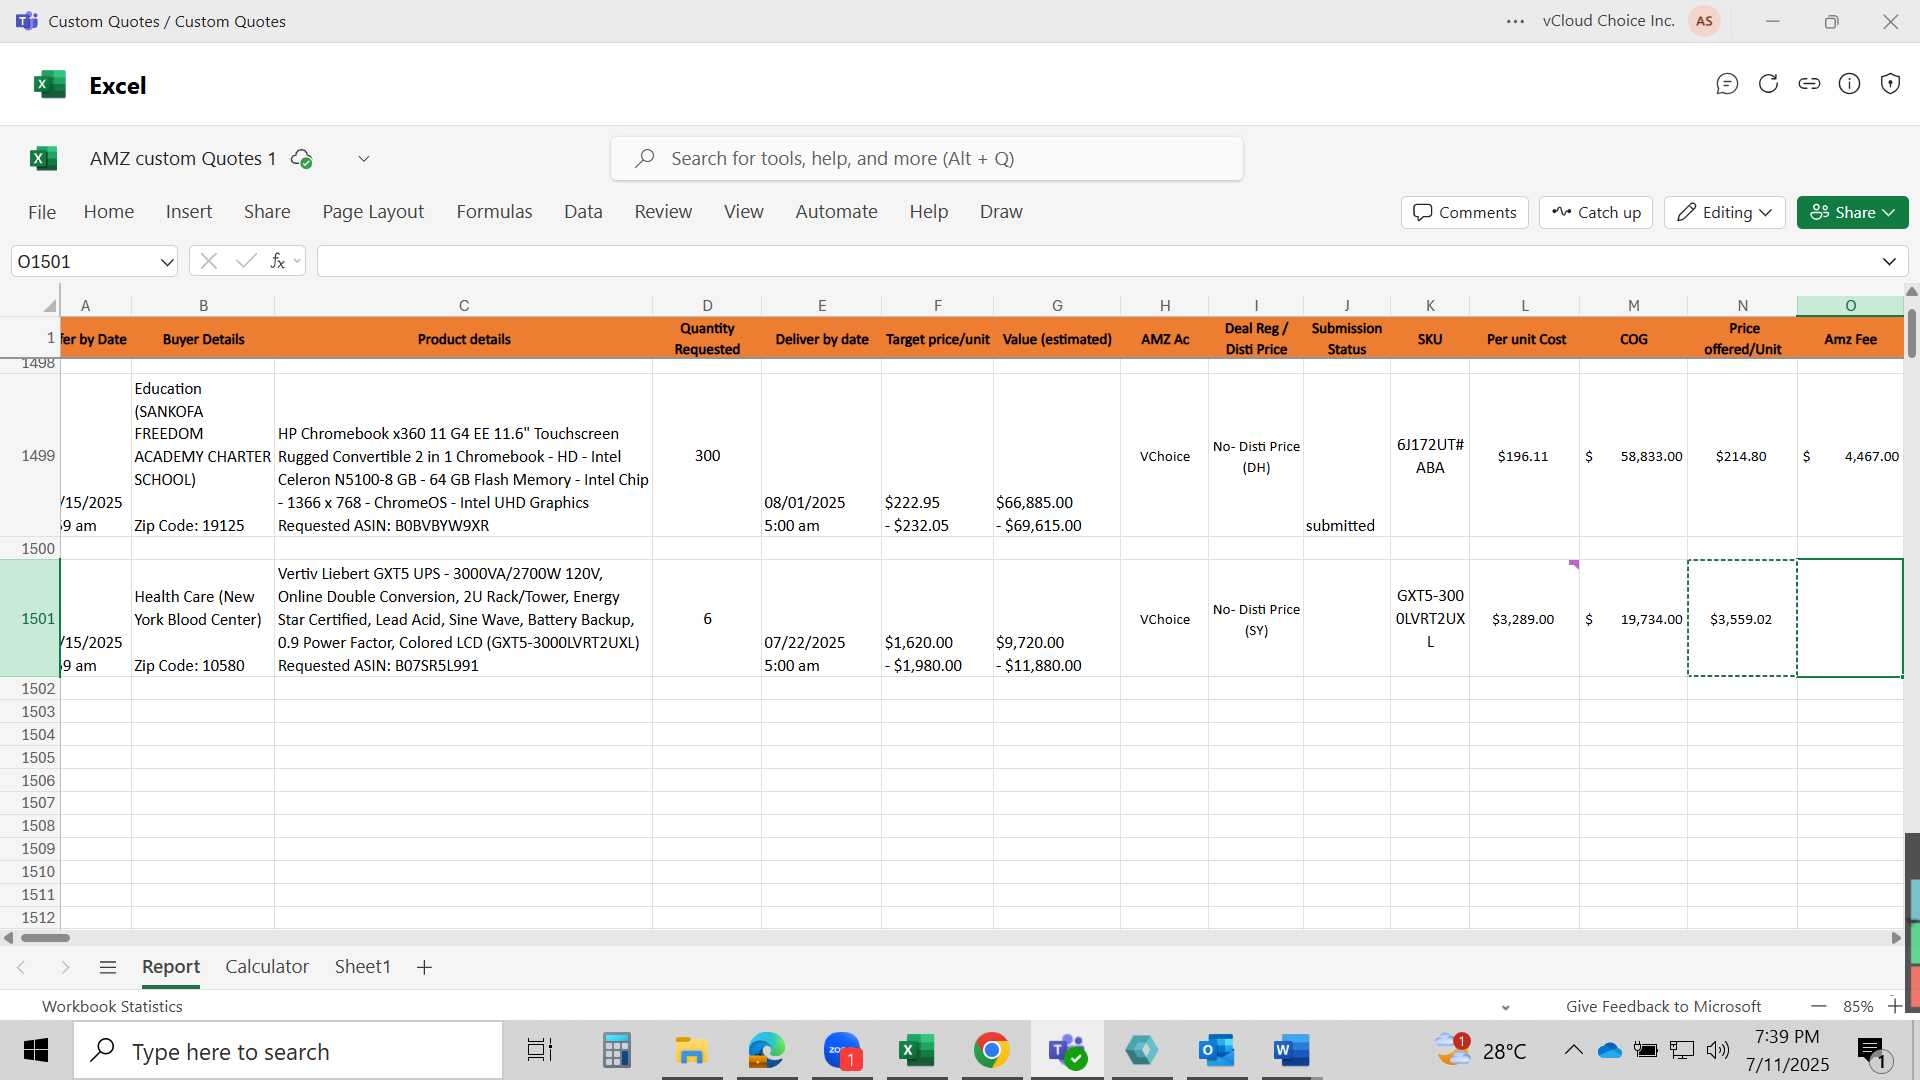Launch Calculator from the taskbar
This screenshot has width=1920, height=1080.
[x=616, y=1050]
